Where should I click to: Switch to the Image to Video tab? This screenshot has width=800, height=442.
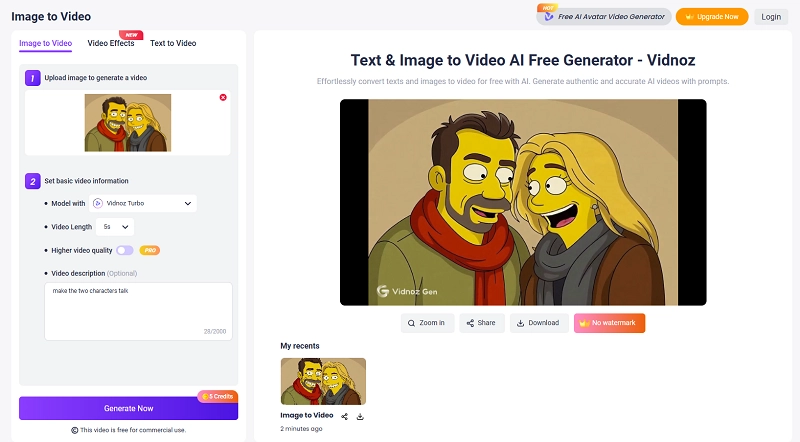coord(45,43)
